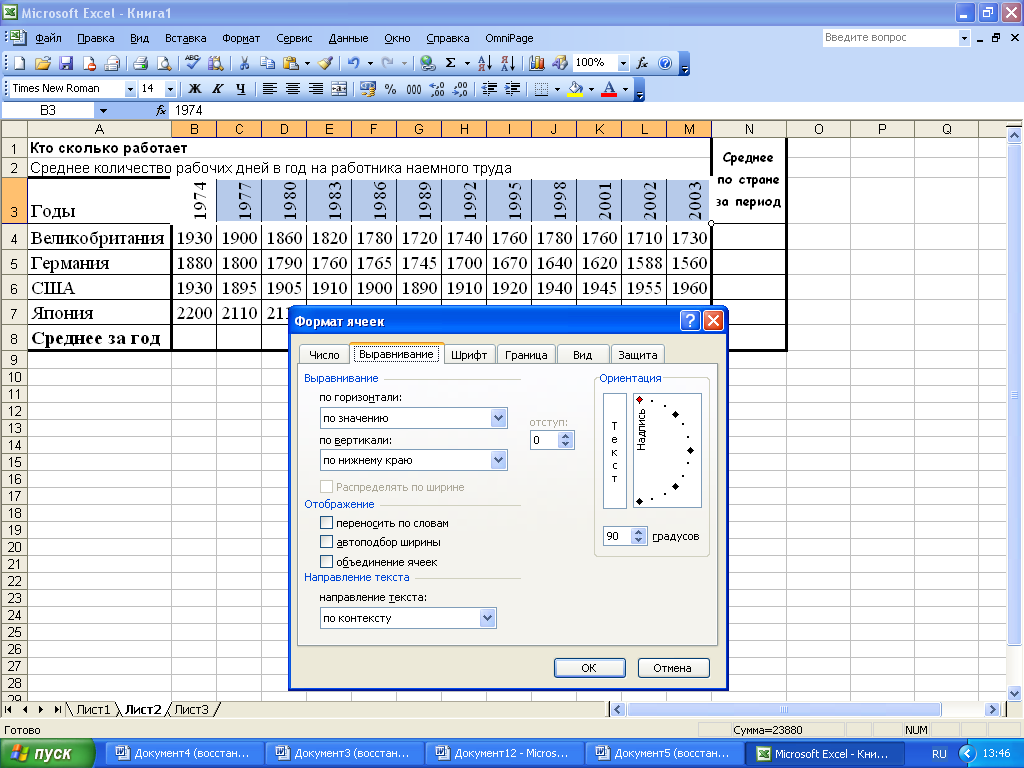1024x768 pixels.
Task: Switch to the 'Граница' tab
Action: pyautogui.click(x=526, y=355)
